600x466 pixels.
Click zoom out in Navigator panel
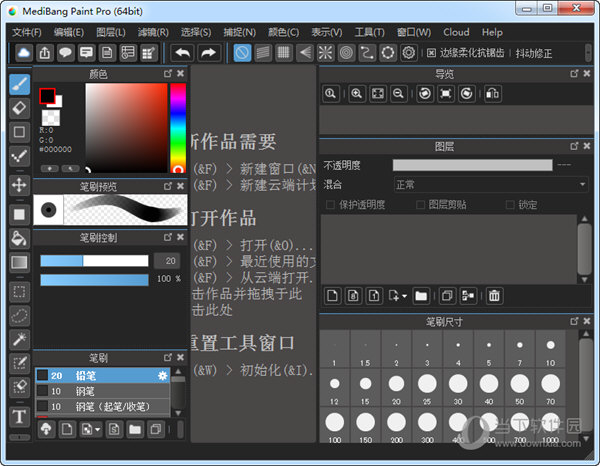[x=398, y=94]
